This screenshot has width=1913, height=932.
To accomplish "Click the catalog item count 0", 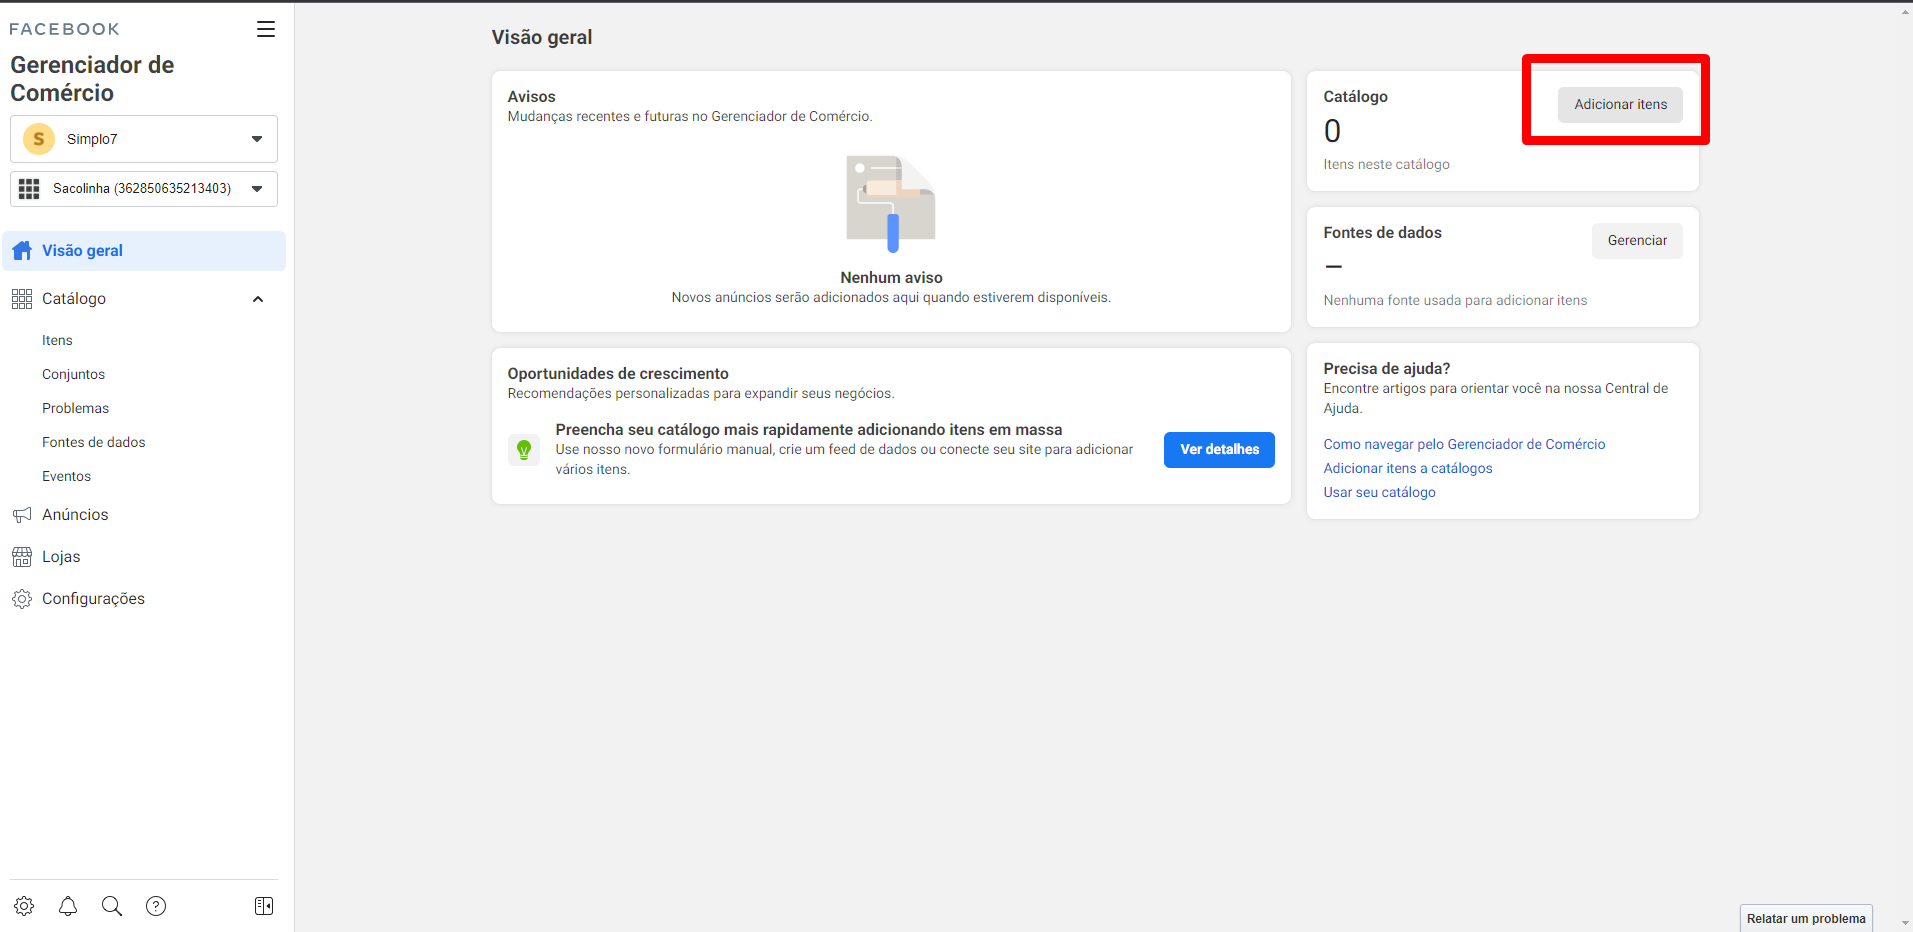I will 1332,131.
